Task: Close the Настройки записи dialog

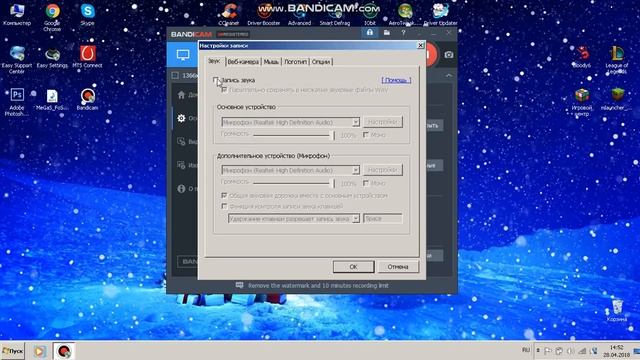Action: [420, 45]
